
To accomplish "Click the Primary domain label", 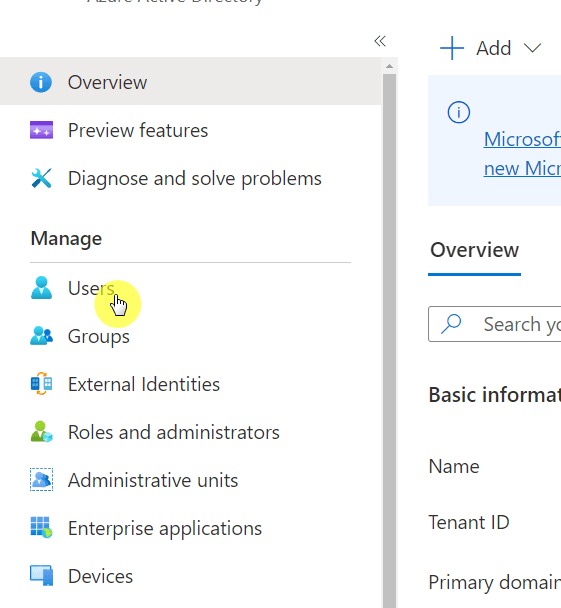I will pyautogui.click(x=495, y=582).
